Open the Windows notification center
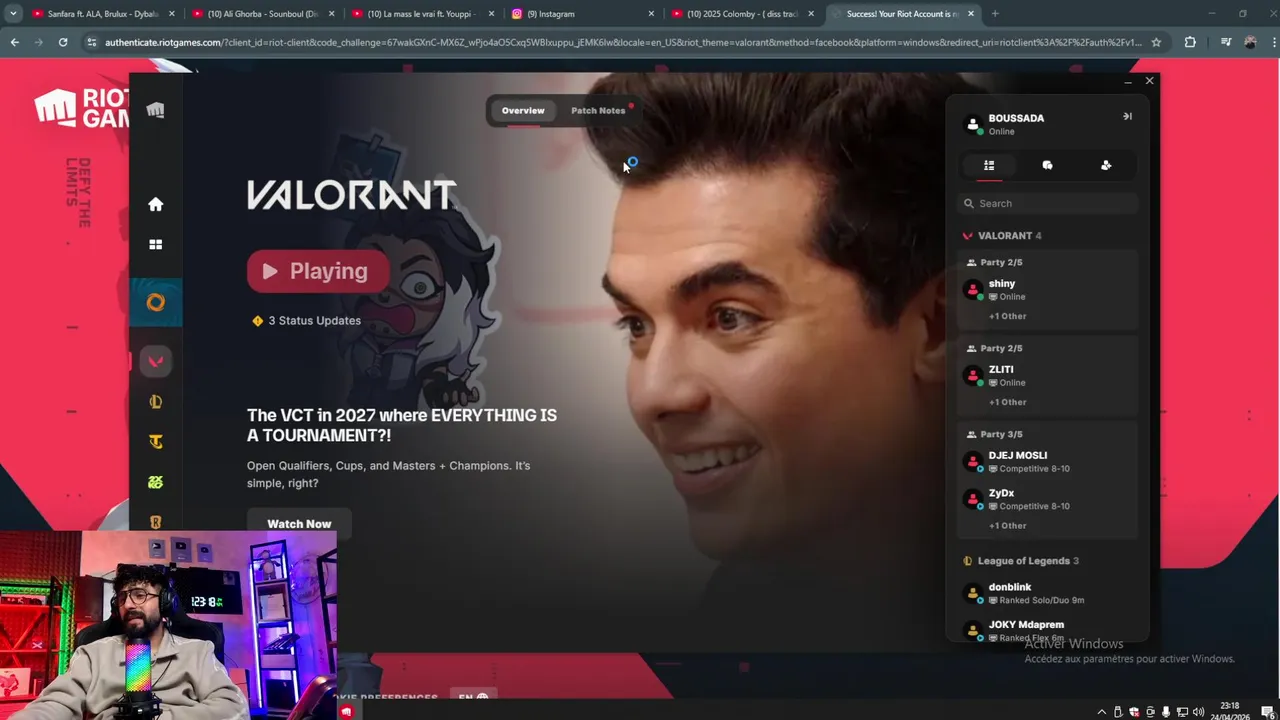 (x=1267, y=712)
